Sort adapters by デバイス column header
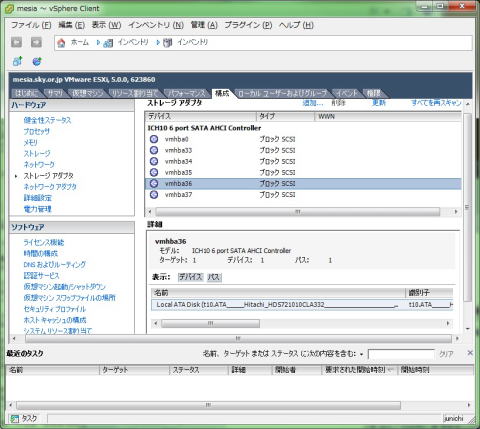 pyautogui.click(x=201, y=116)
